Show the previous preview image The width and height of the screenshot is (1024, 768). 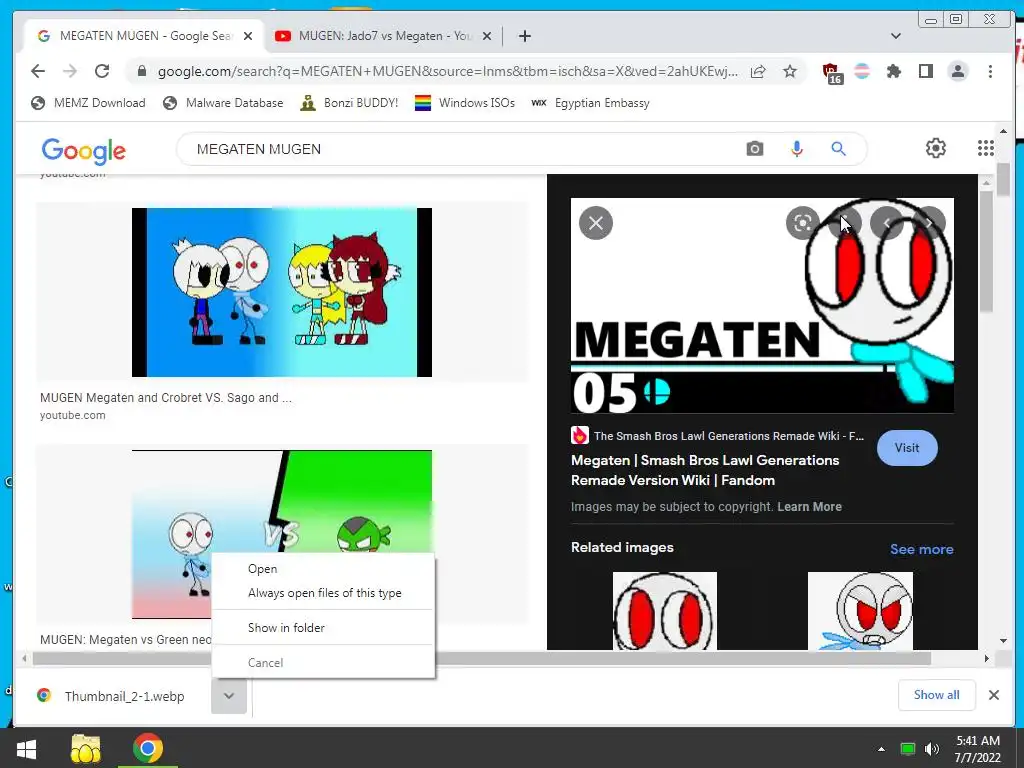tap(887, 223)
